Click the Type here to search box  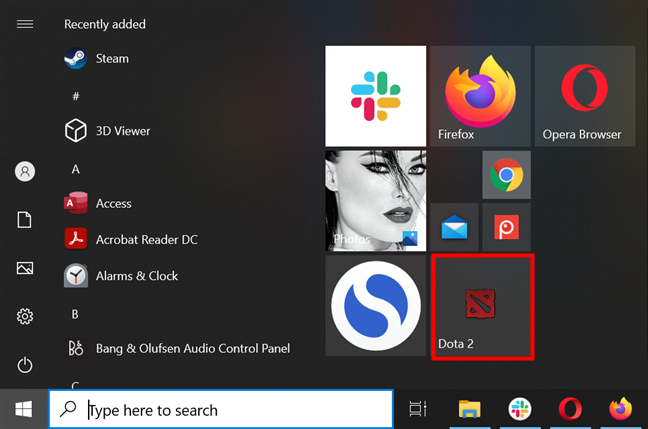221,409
